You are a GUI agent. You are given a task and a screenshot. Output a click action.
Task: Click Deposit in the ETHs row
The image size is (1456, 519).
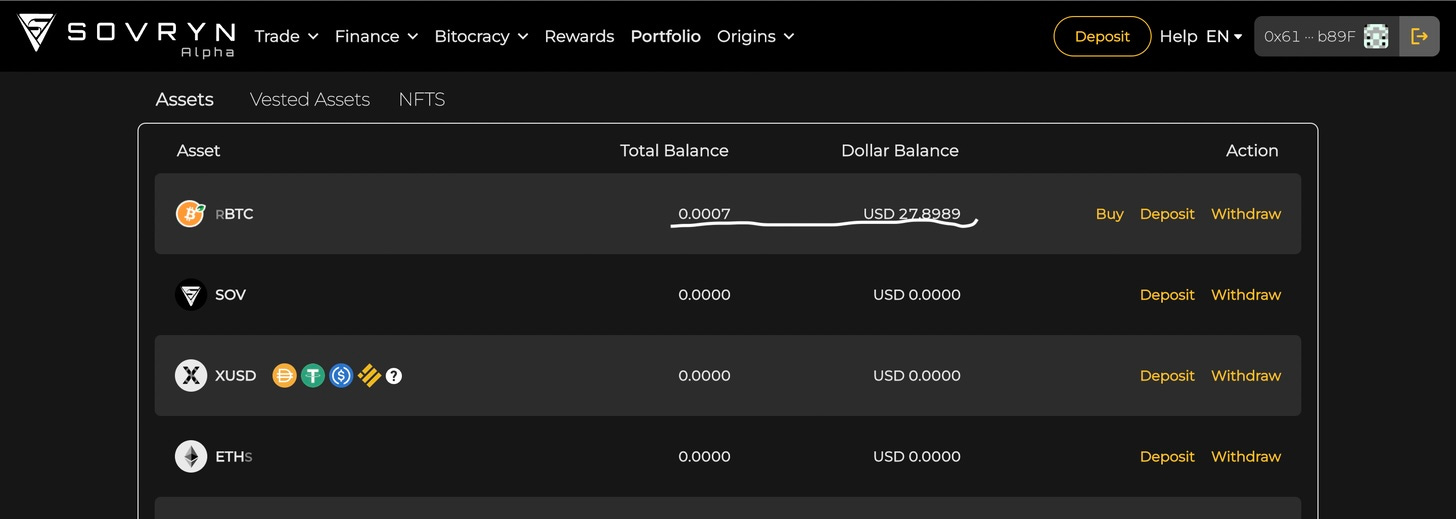pos(1167,457)
